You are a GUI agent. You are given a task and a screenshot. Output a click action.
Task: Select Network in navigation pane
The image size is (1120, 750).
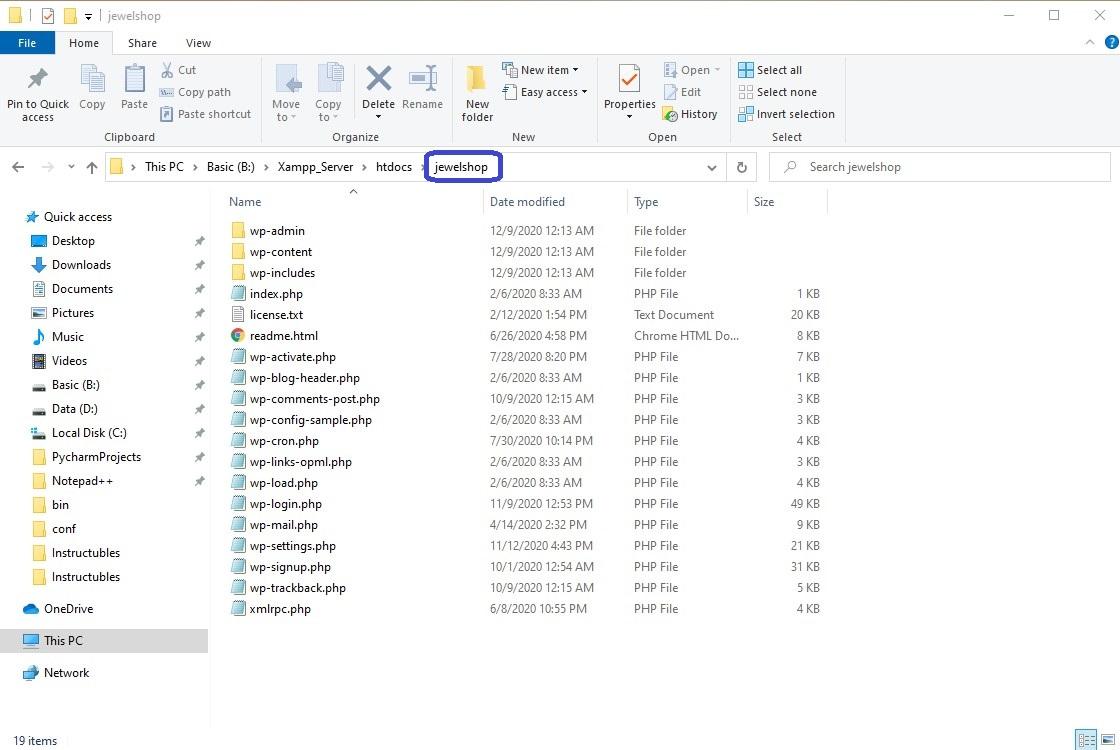pos(66,673)
